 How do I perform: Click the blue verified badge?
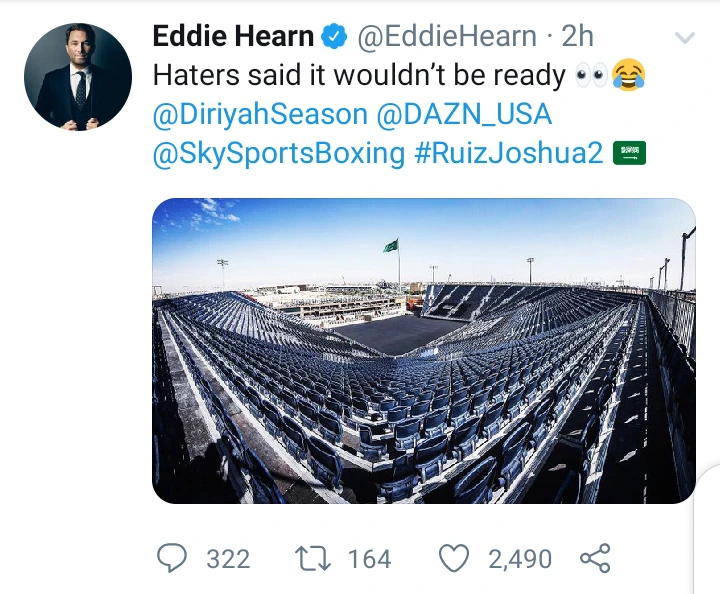[334, 36]
